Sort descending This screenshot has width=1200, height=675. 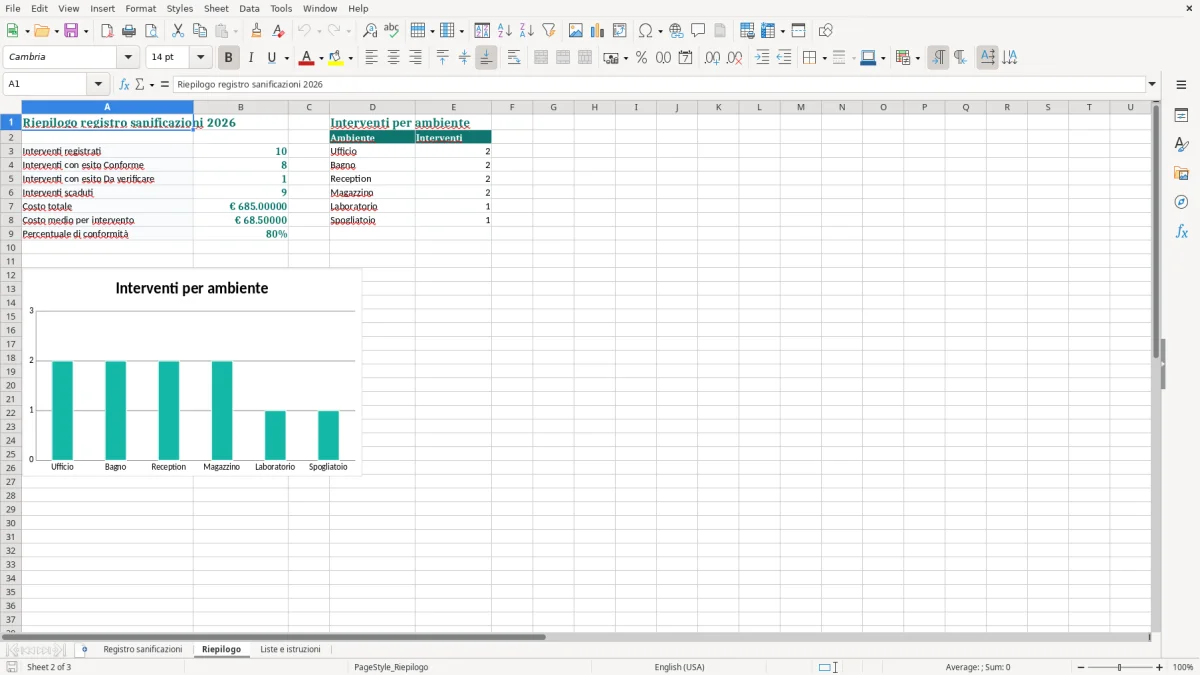coord(527,31)
